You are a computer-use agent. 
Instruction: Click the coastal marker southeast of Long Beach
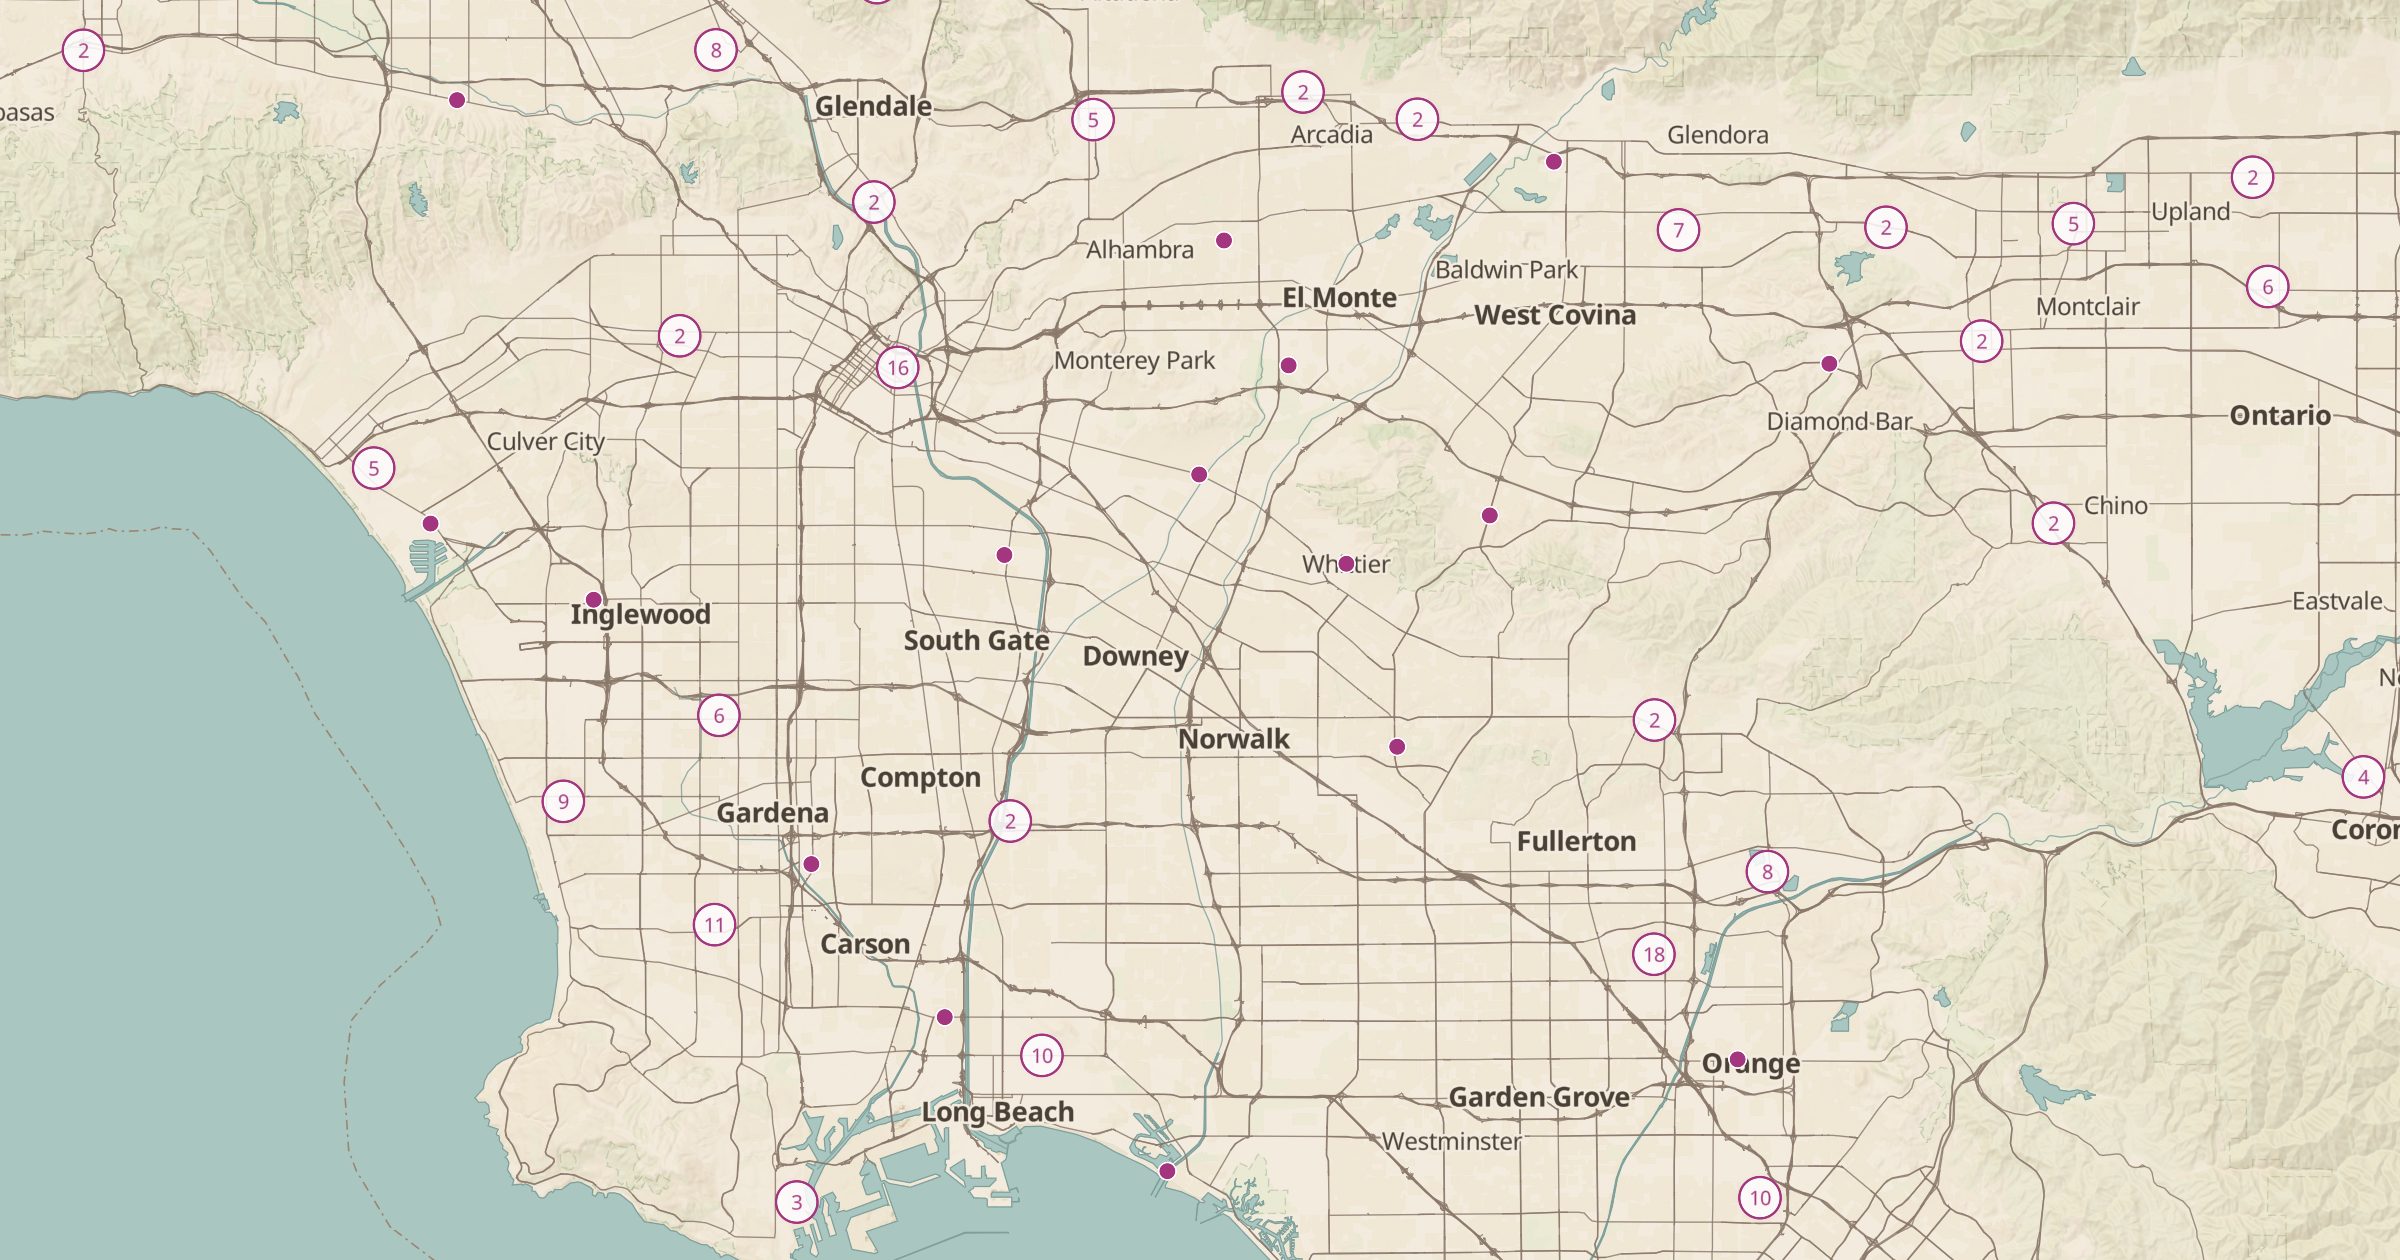click(1167, 1171)
